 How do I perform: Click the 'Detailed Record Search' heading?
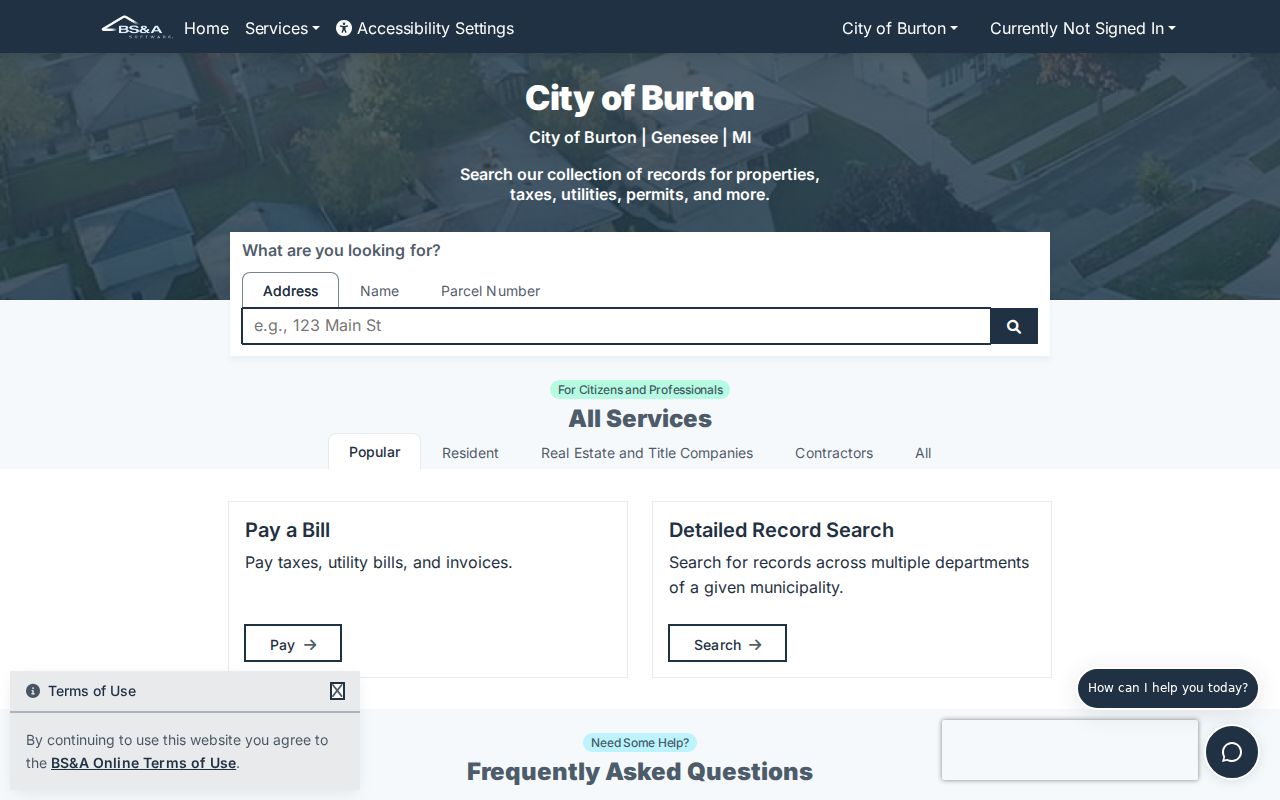tap(781, 530)
